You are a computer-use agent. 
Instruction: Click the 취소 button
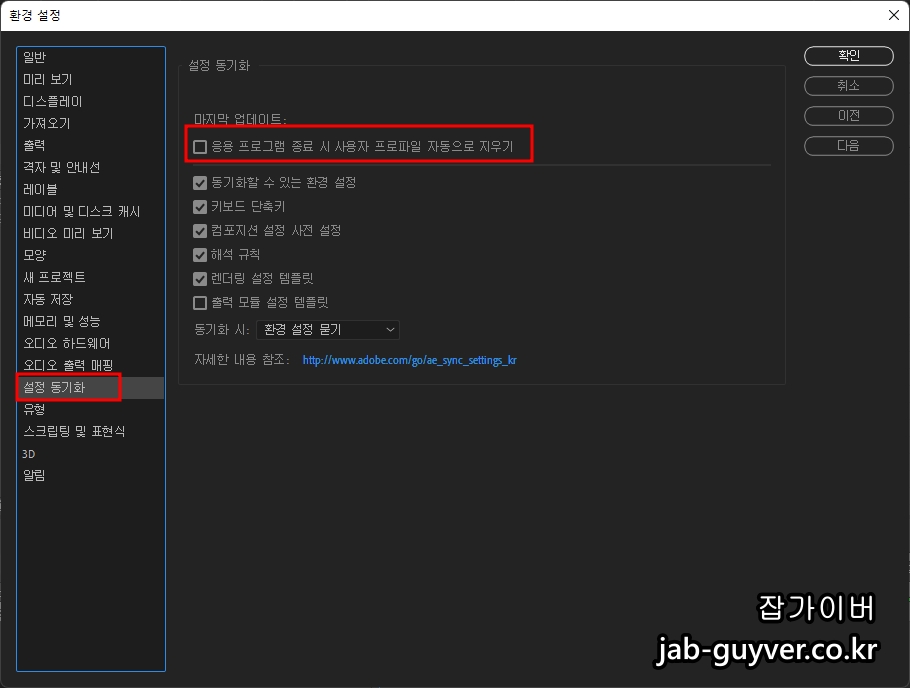point(848,86)
